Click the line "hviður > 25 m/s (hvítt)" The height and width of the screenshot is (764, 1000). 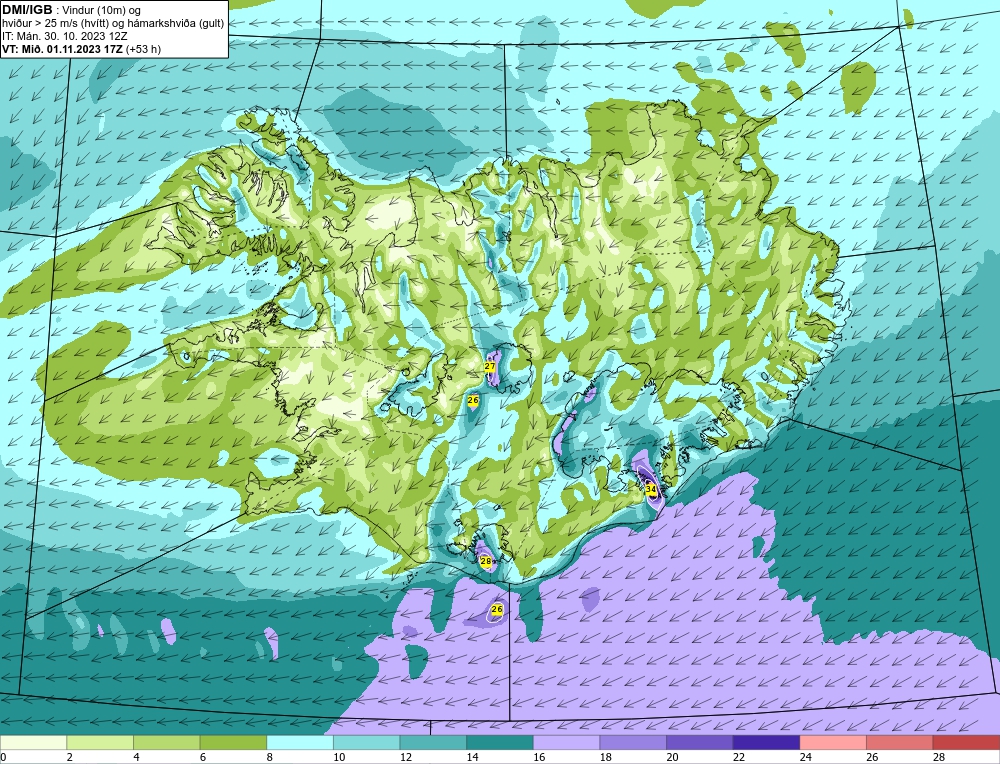[x=56, y=23]
